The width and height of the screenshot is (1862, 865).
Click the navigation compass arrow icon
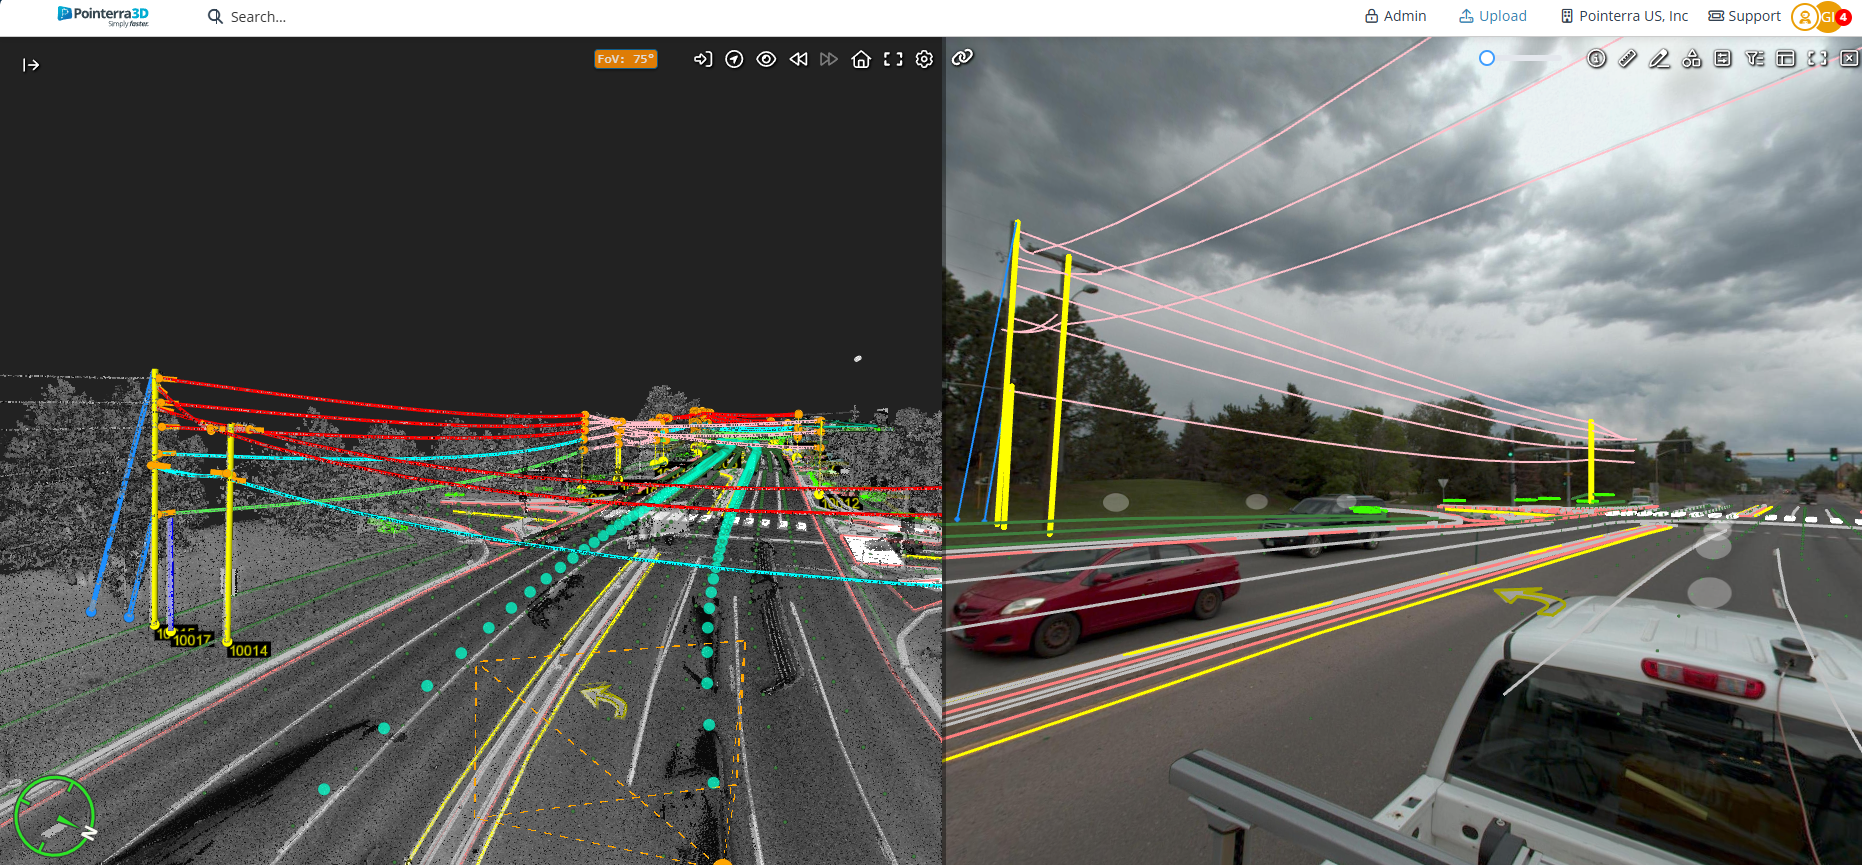click(x=734, y=59)
